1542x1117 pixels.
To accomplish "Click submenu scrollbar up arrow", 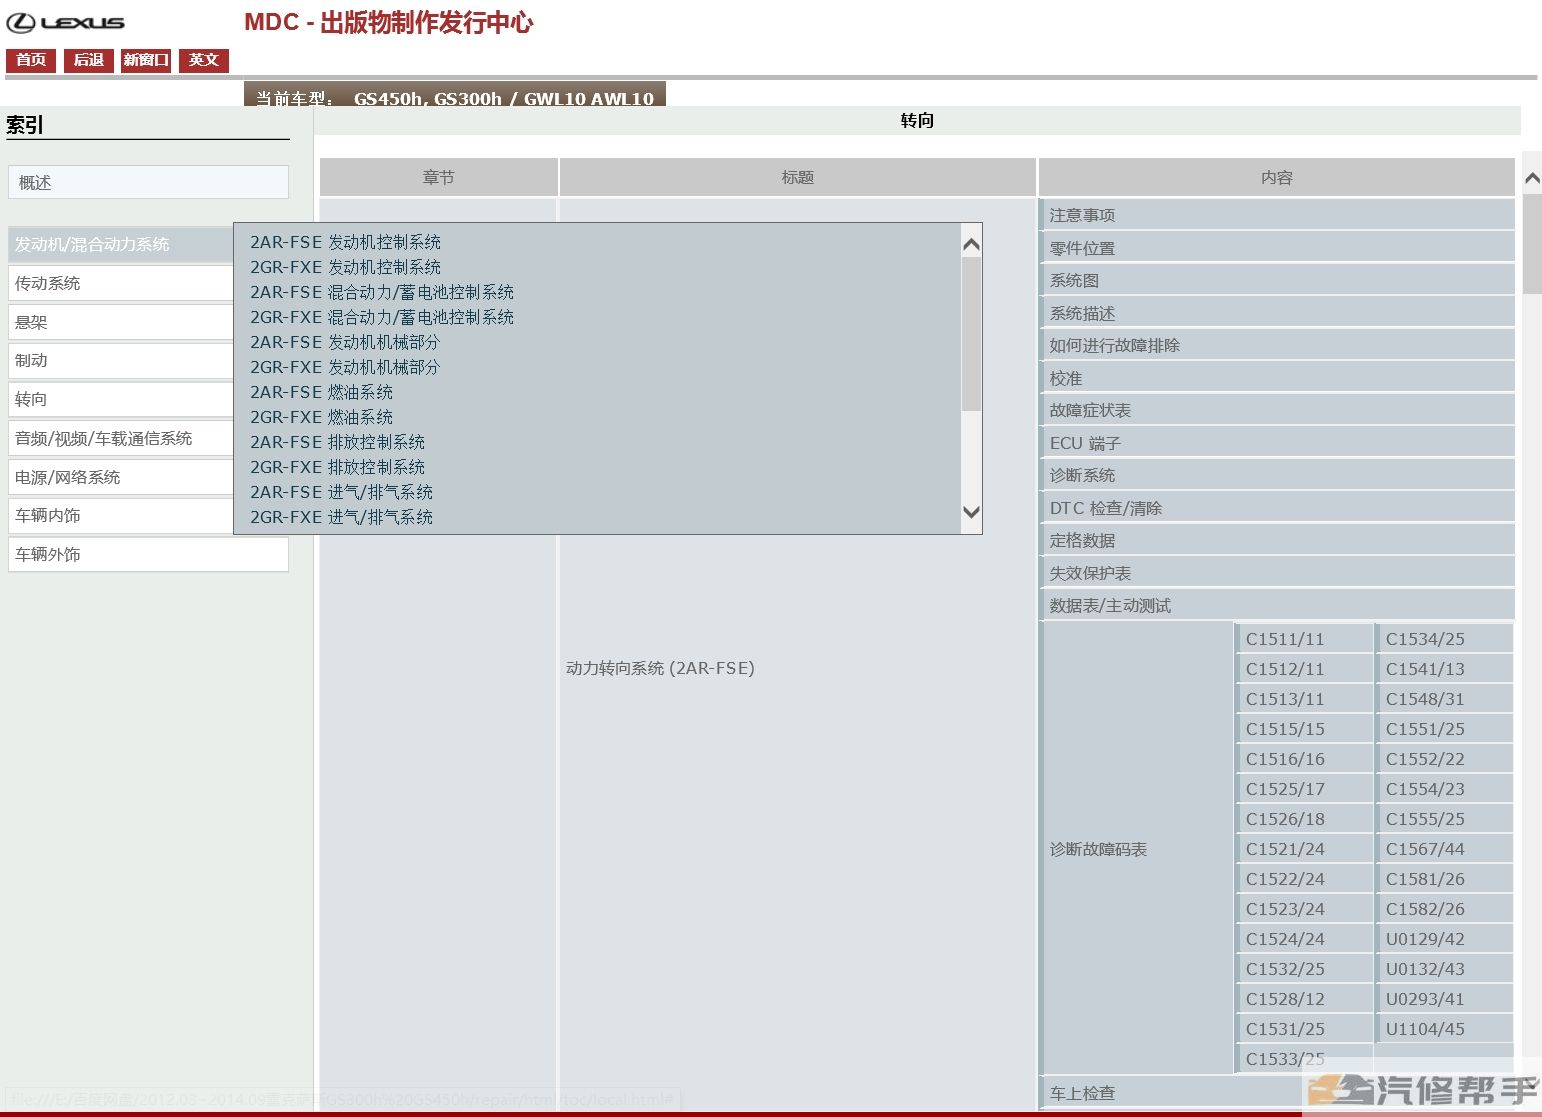I will click(x=971, y=244).
